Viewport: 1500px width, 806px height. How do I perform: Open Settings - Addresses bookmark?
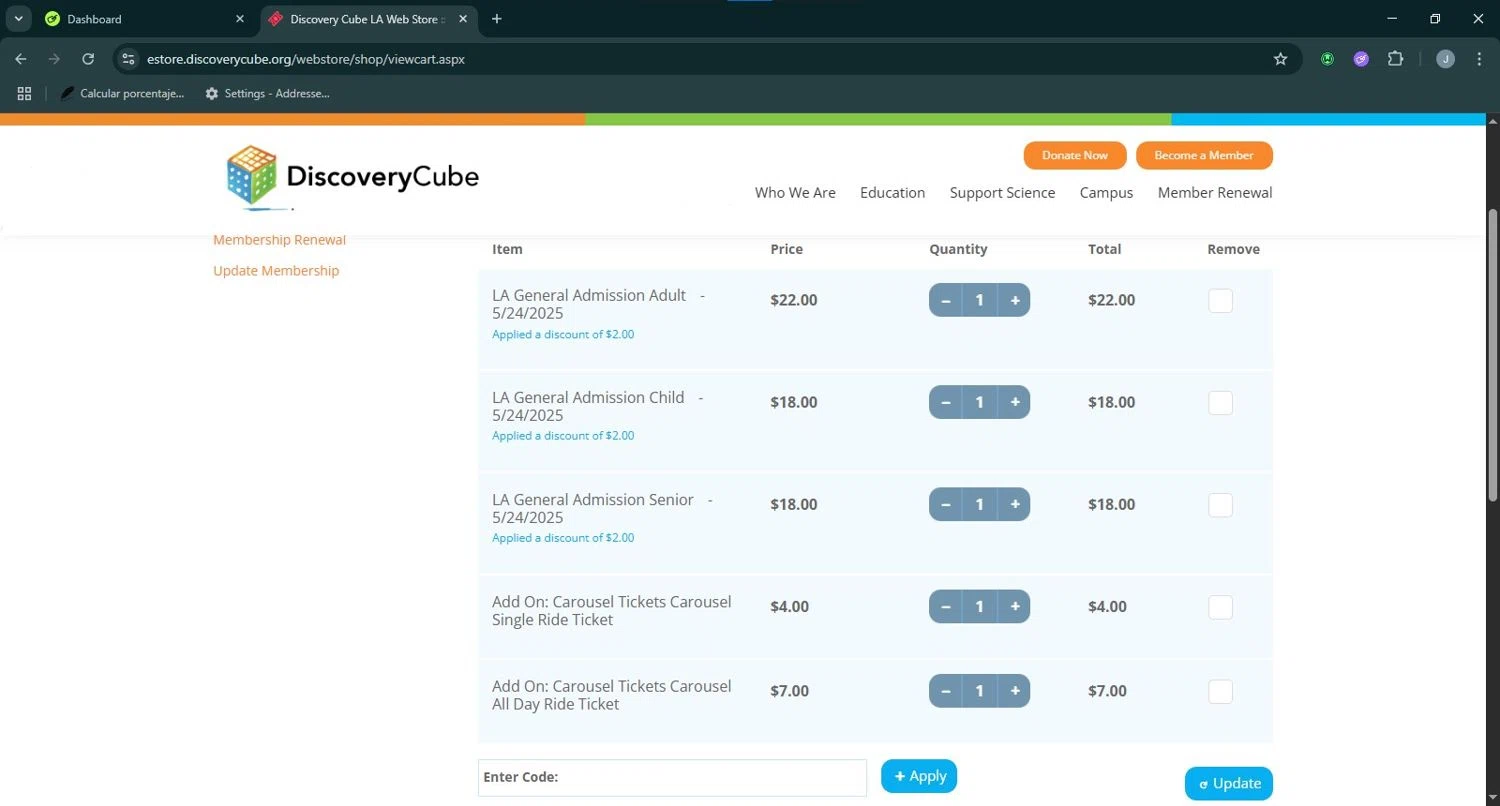pos(267,93)
